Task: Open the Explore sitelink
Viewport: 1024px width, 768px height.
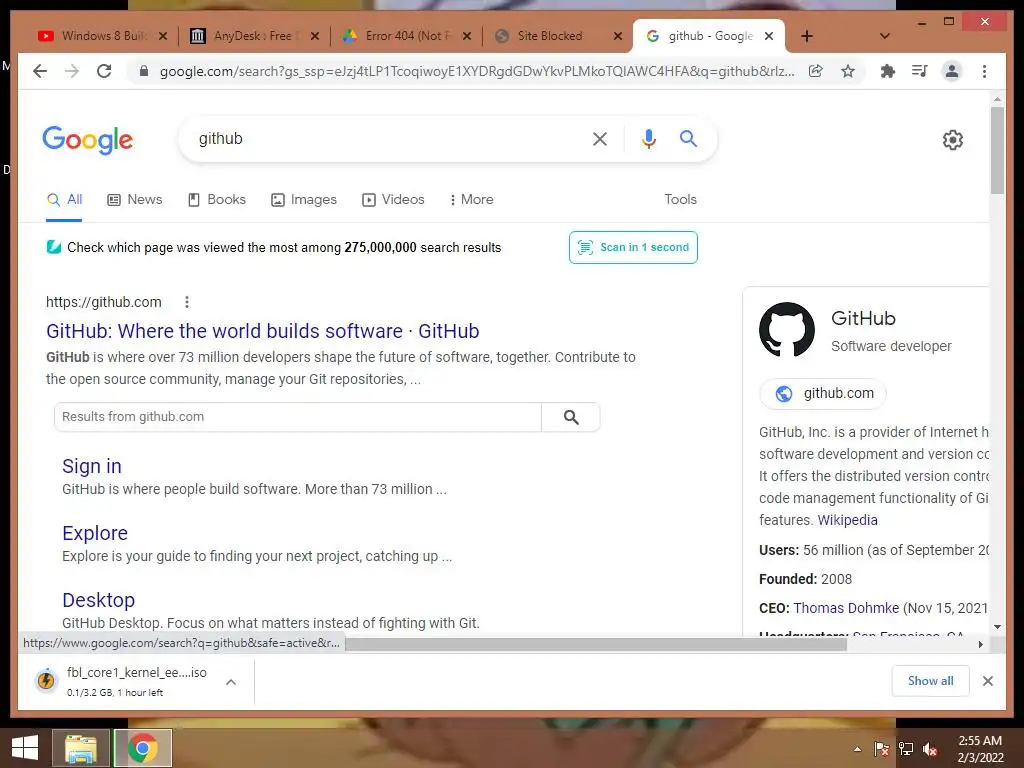Action: click(x=95, y=533)
